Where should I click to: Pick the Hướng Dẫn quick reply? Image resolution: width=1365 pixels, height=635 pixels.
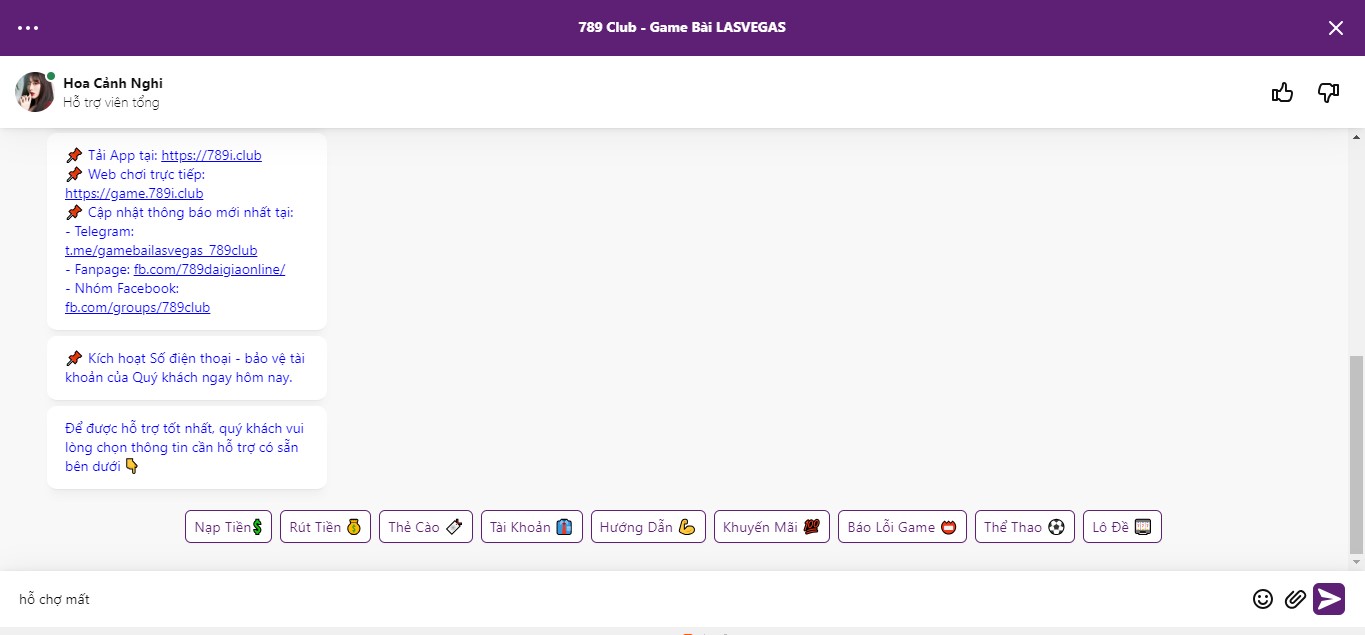click(x=648, y=527)
